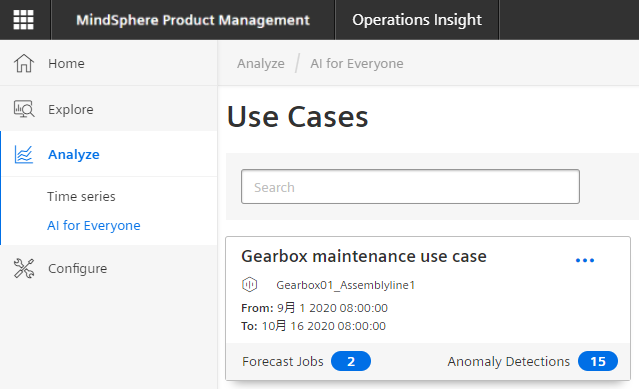
Task: Click the Explore chart-magnifier icon
Action: point(24,109)
